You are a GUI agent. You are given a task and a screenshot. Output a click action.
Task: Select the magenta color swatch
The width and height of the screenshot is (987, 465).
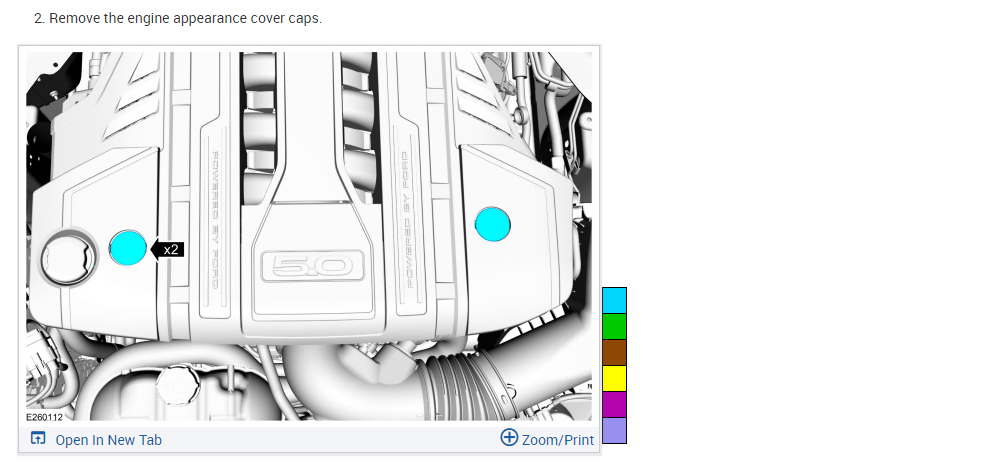pos(614,405)
